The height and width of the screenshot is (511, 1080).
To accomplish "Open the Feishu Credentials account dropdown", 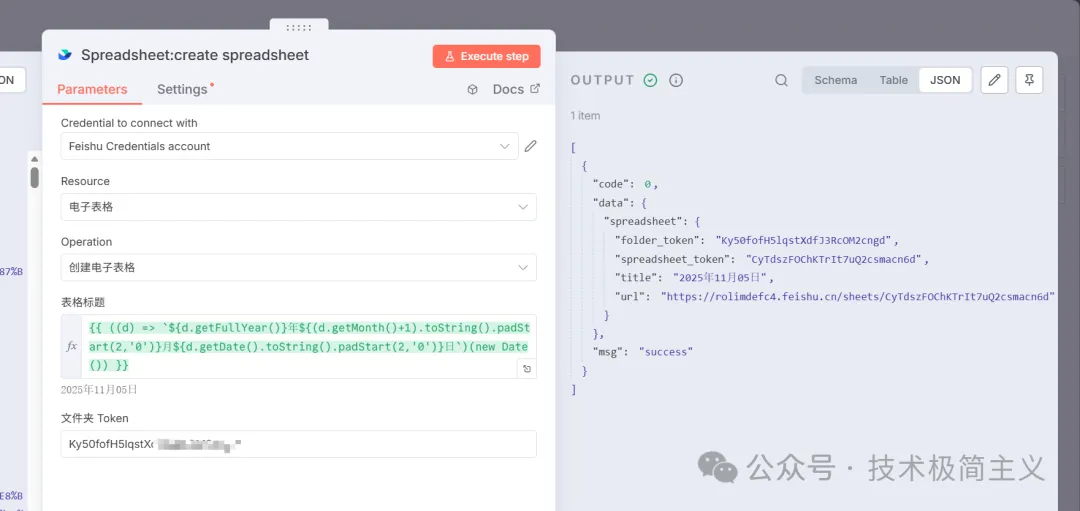I will click(289, 146).
